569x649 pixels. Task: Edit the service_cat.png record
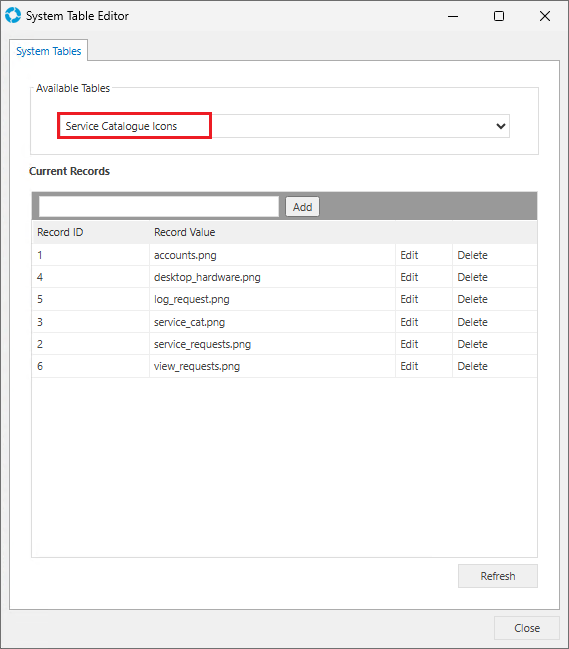[x=409, y=322]
